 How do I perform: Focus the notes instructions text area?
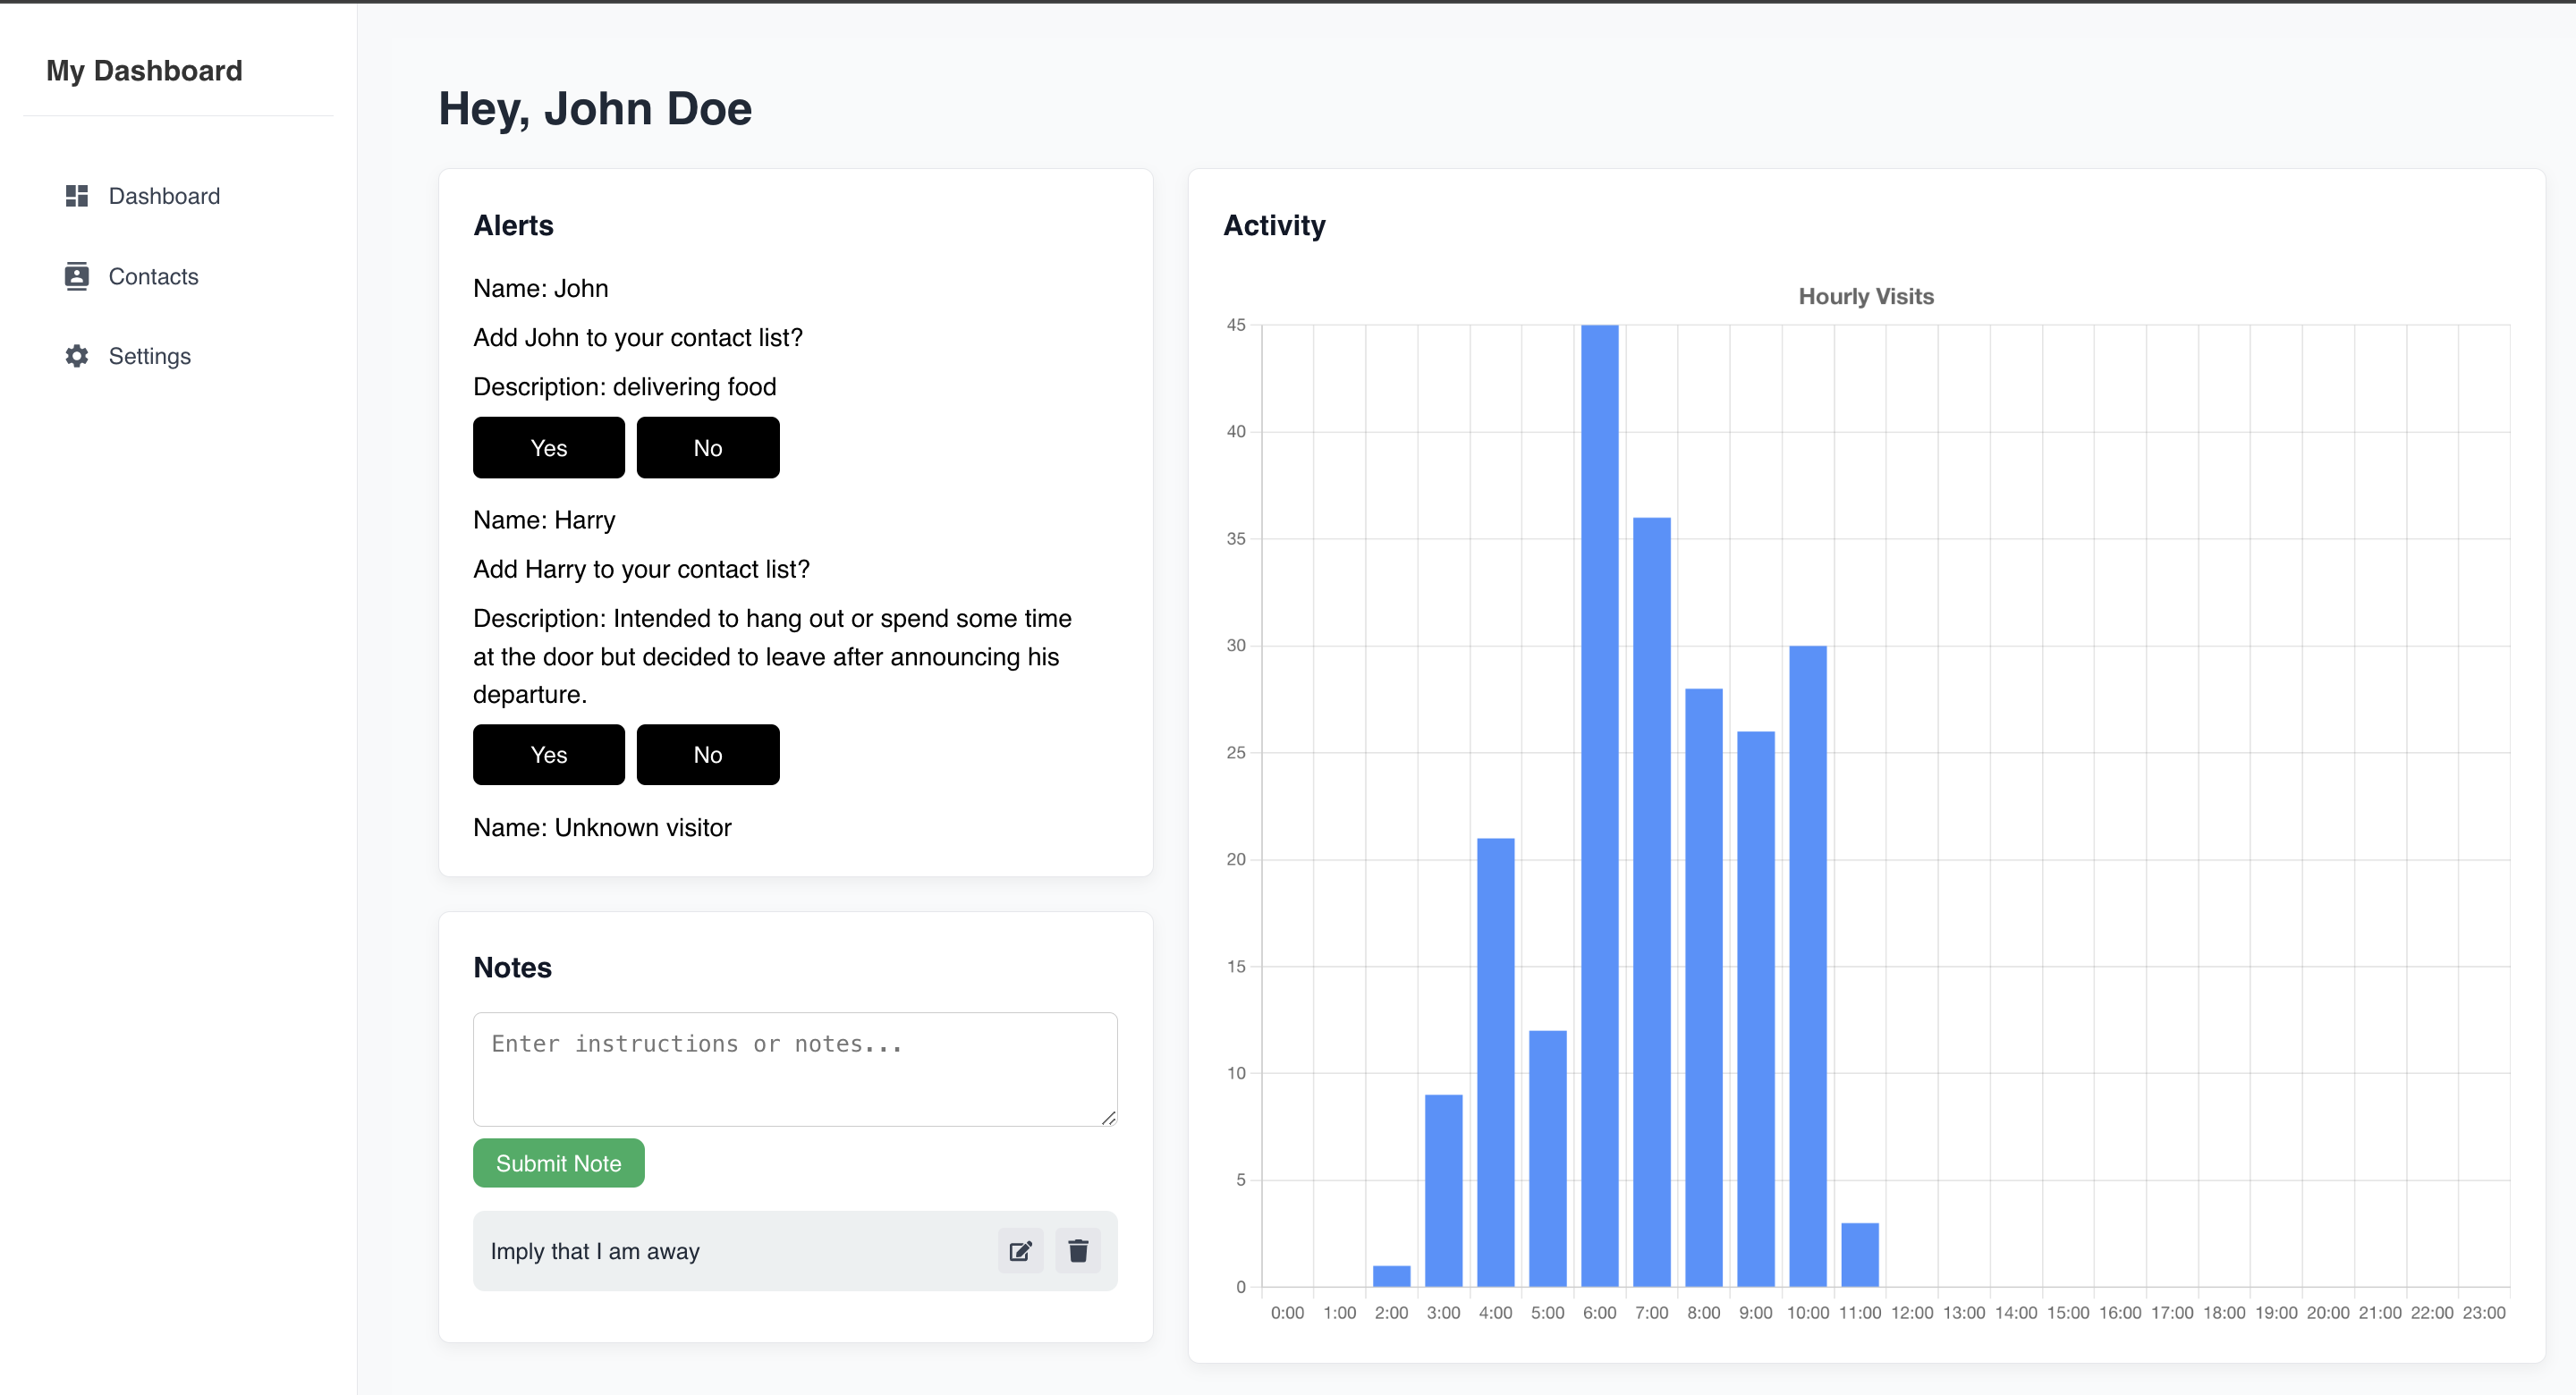click(794, 1068)
